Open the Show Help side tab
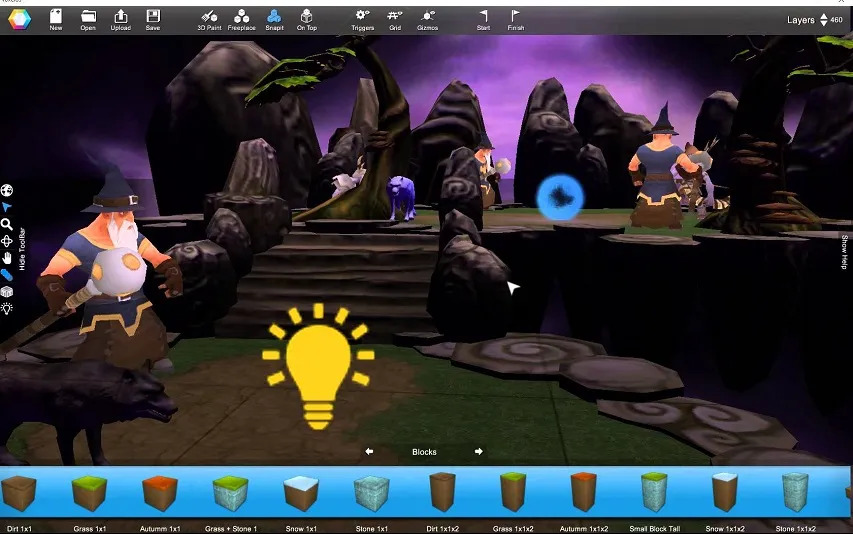 click(x=844, y=252)
